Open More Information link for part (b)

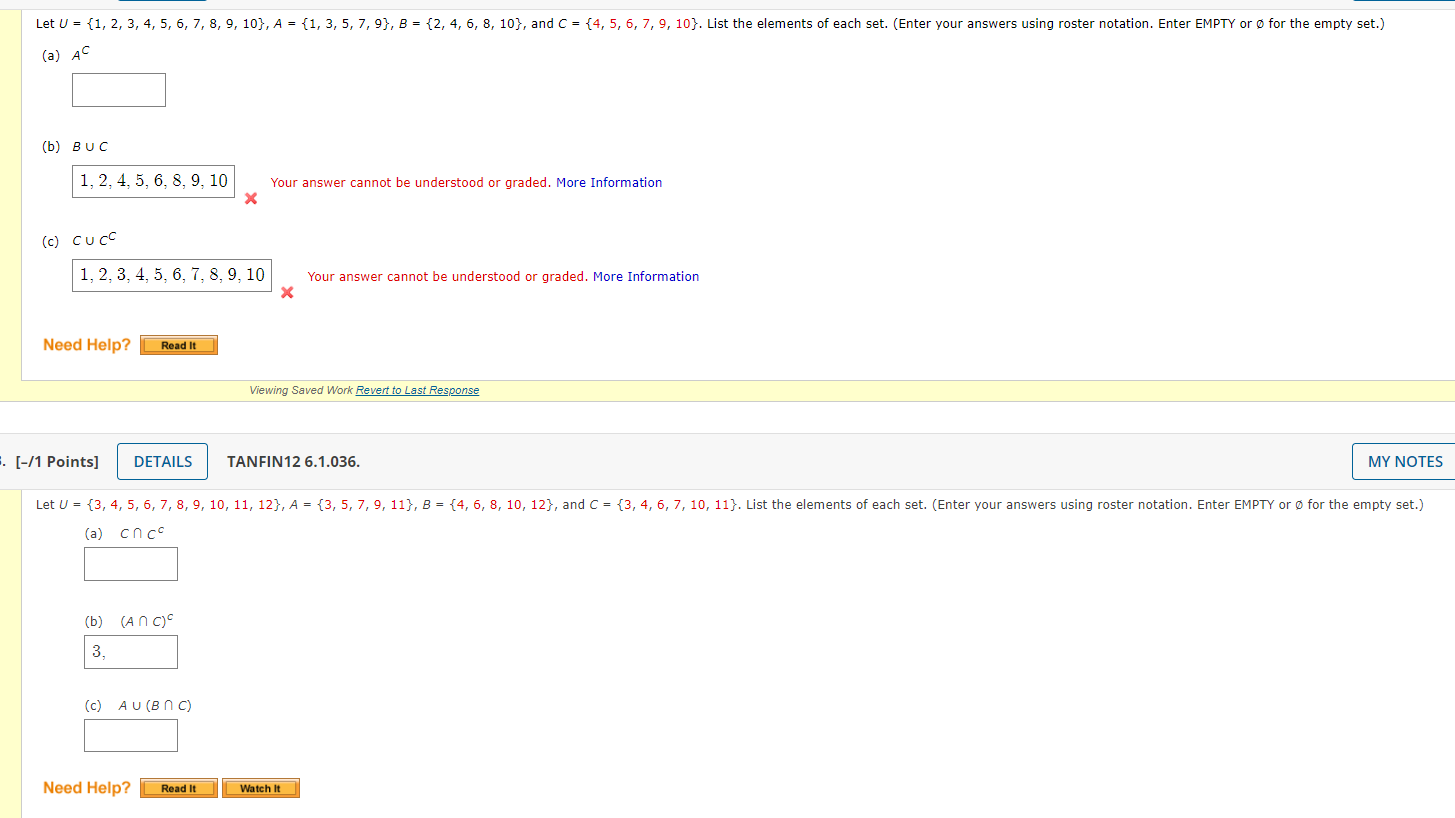point(609,182)
